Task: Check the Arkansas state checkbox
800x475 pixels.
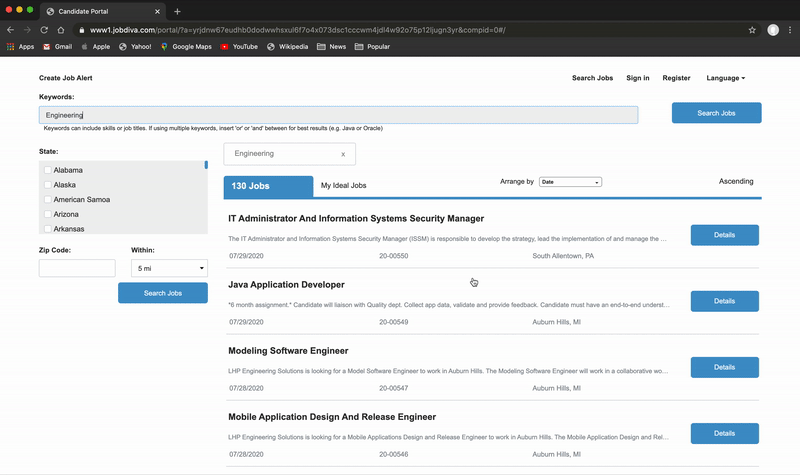Action: [47, 229]
